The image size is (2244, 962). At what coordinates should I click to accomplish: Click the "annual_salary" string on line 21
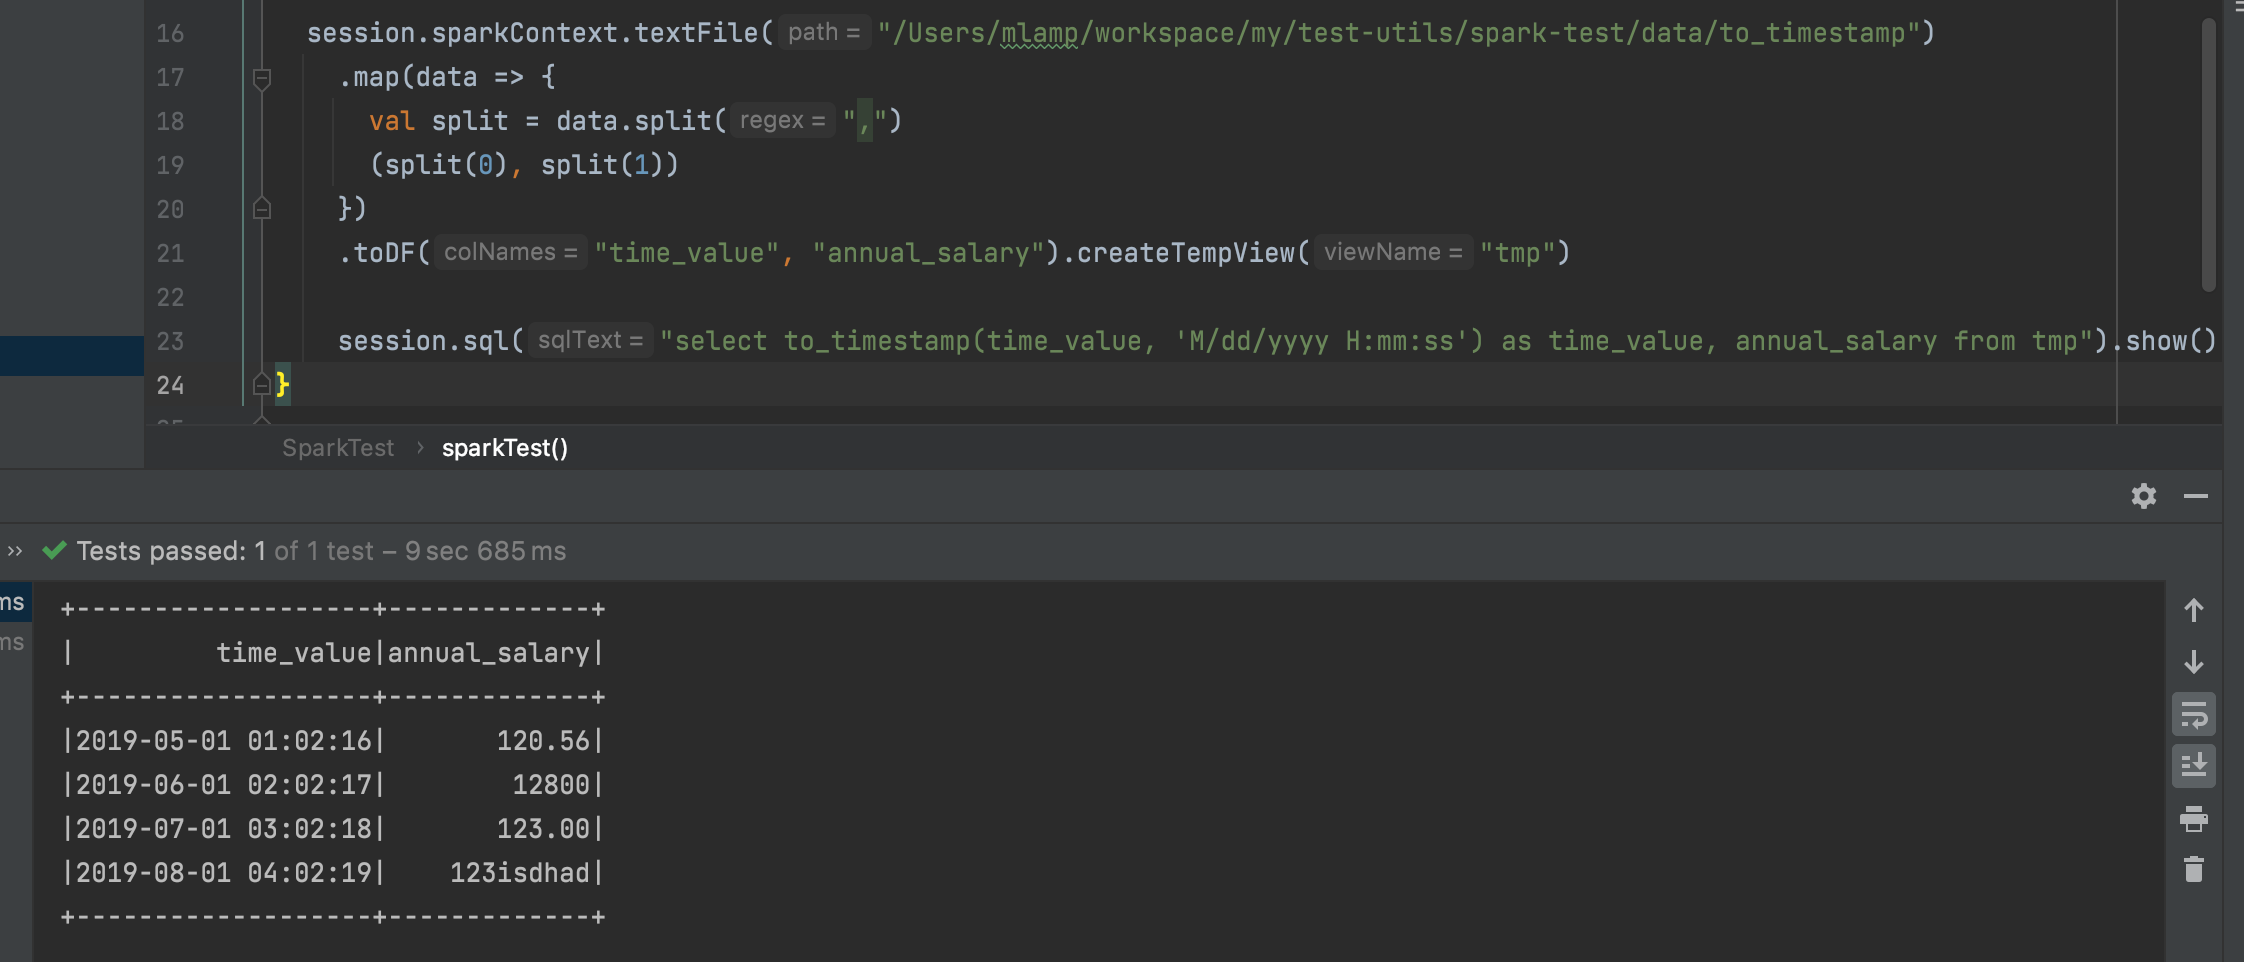tap(928, 253)
